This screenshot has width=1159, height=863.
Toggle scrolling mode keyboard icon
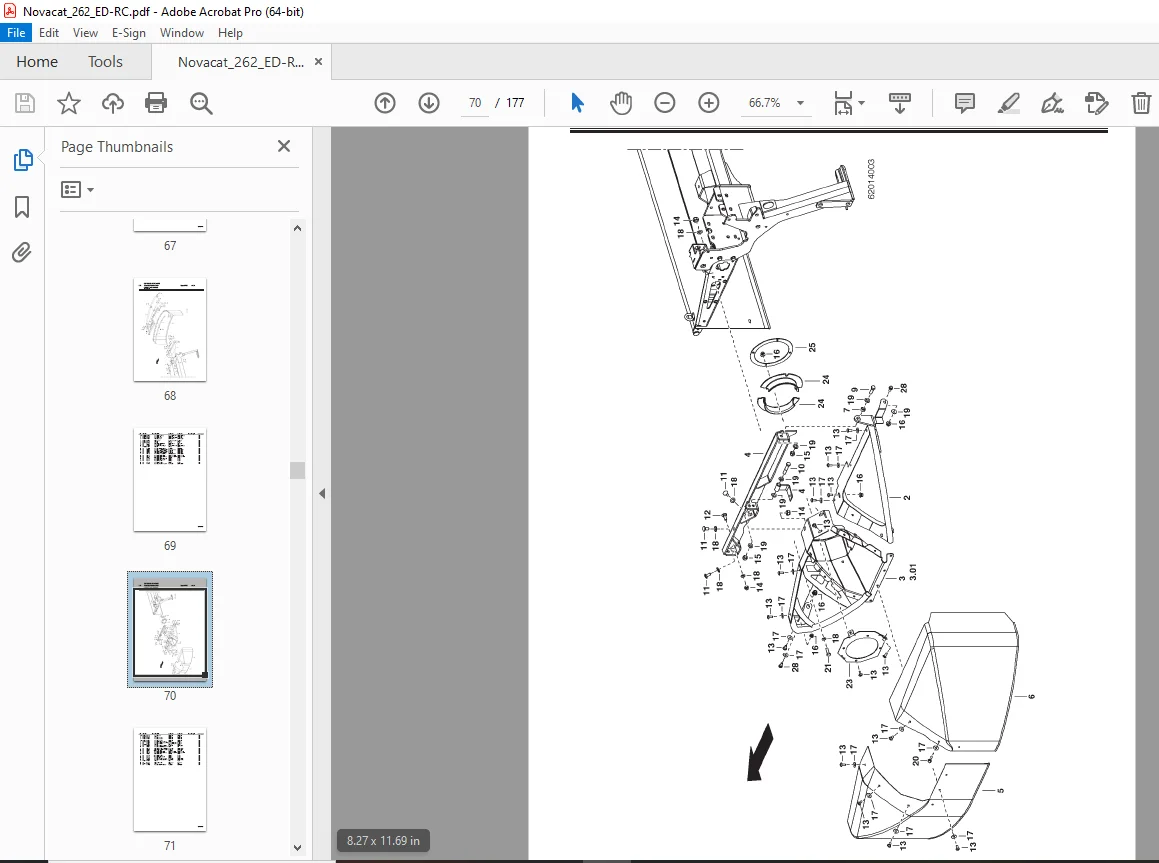[x=900, y=103]
